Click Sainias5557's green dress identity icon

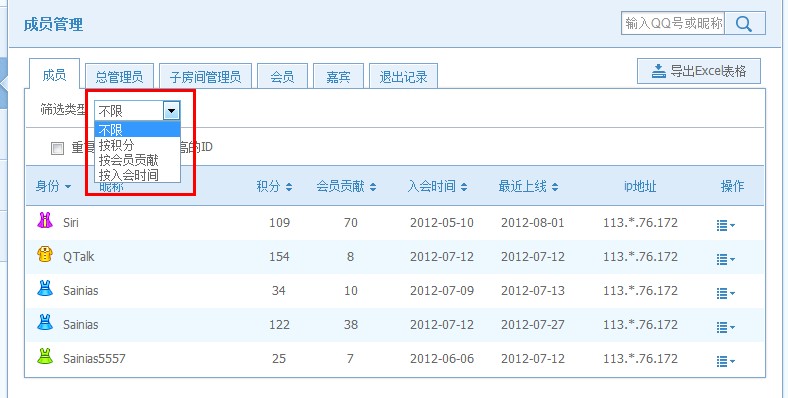click(45, 356)
